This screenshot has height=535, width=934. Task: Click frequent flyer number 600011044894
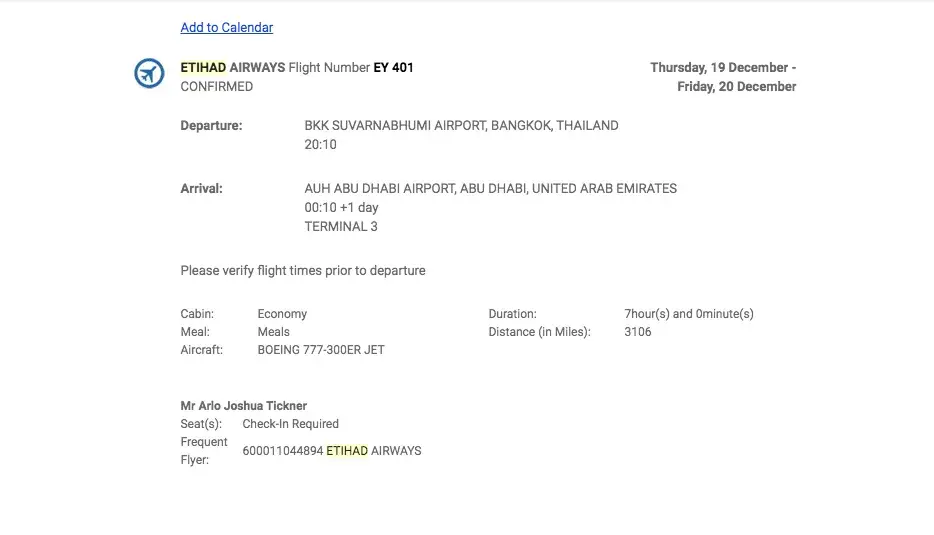point(282,451)
